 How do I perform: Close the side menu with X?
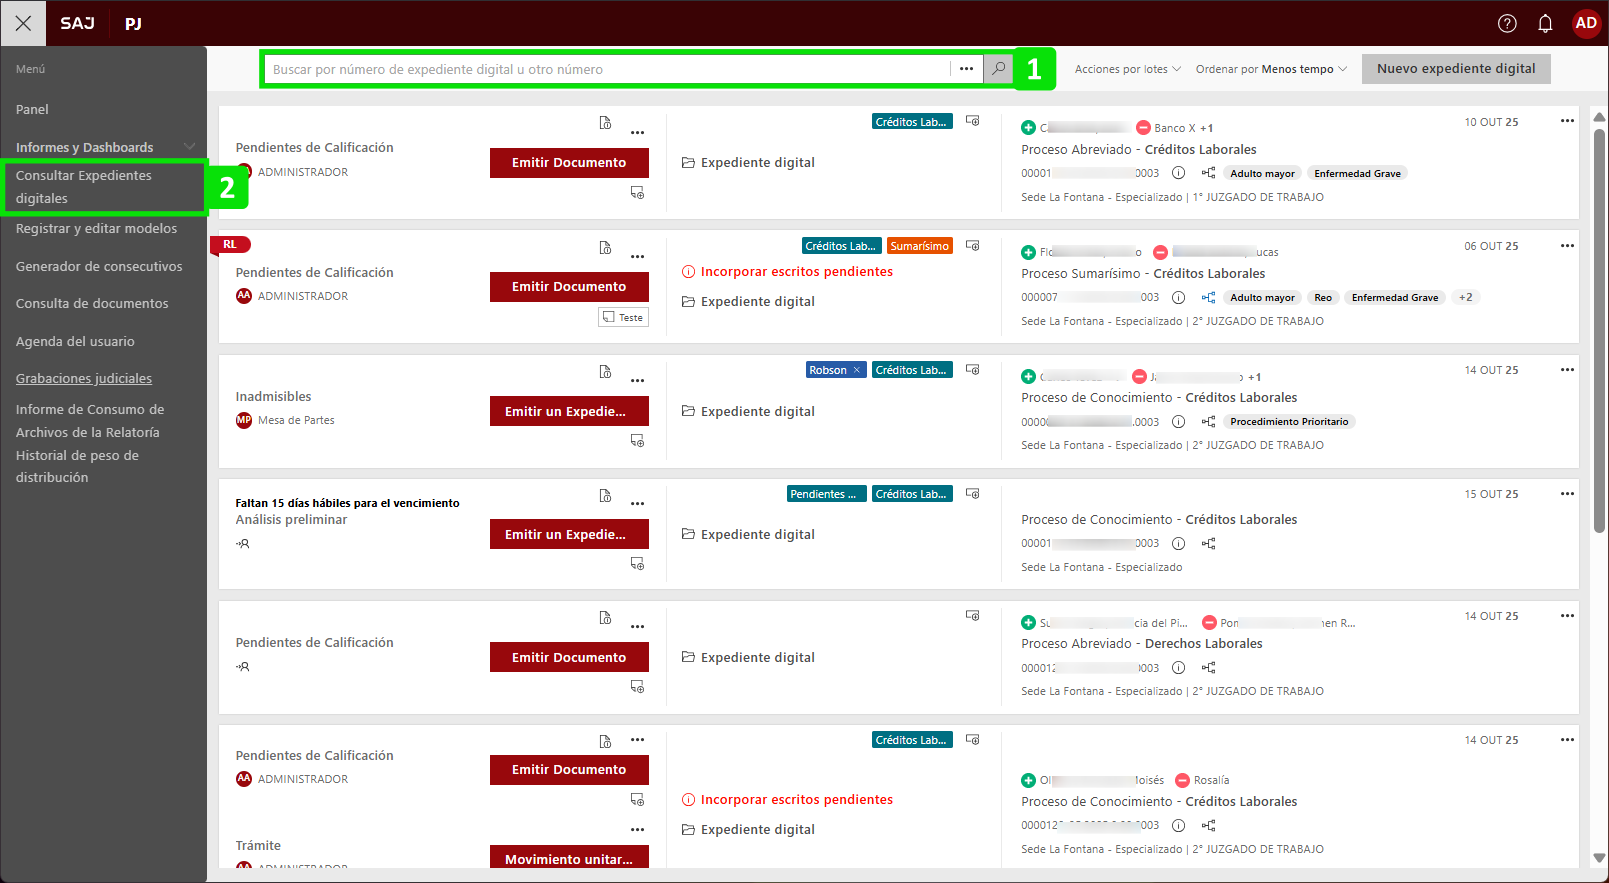click(x=23, y=23)
